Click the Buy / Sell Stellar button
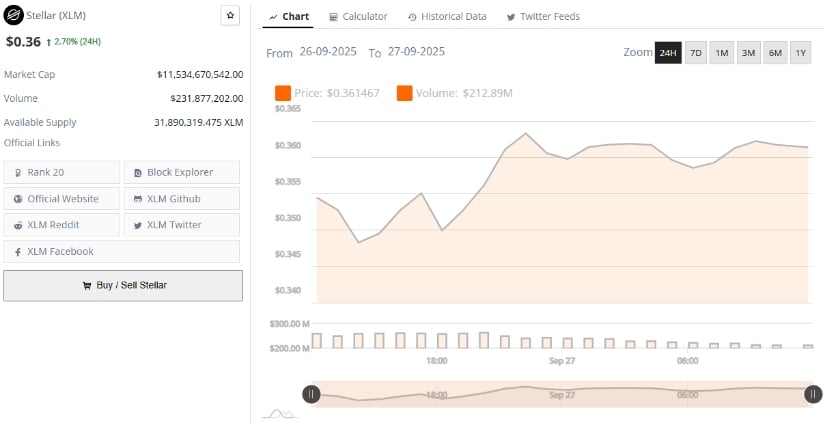This screenshot has width=825, height=423. [123, 286]
